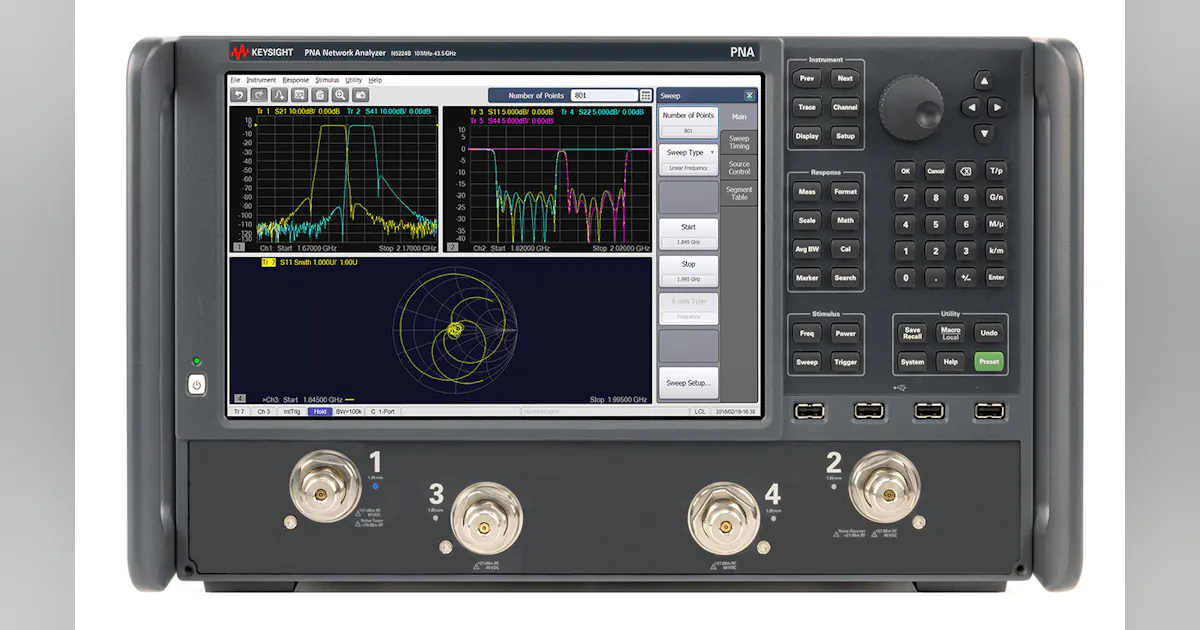This screenshot has height=630, width=1200.
Task: Click the undo arrow toolbar icon on screen
Action: (239, 95)
